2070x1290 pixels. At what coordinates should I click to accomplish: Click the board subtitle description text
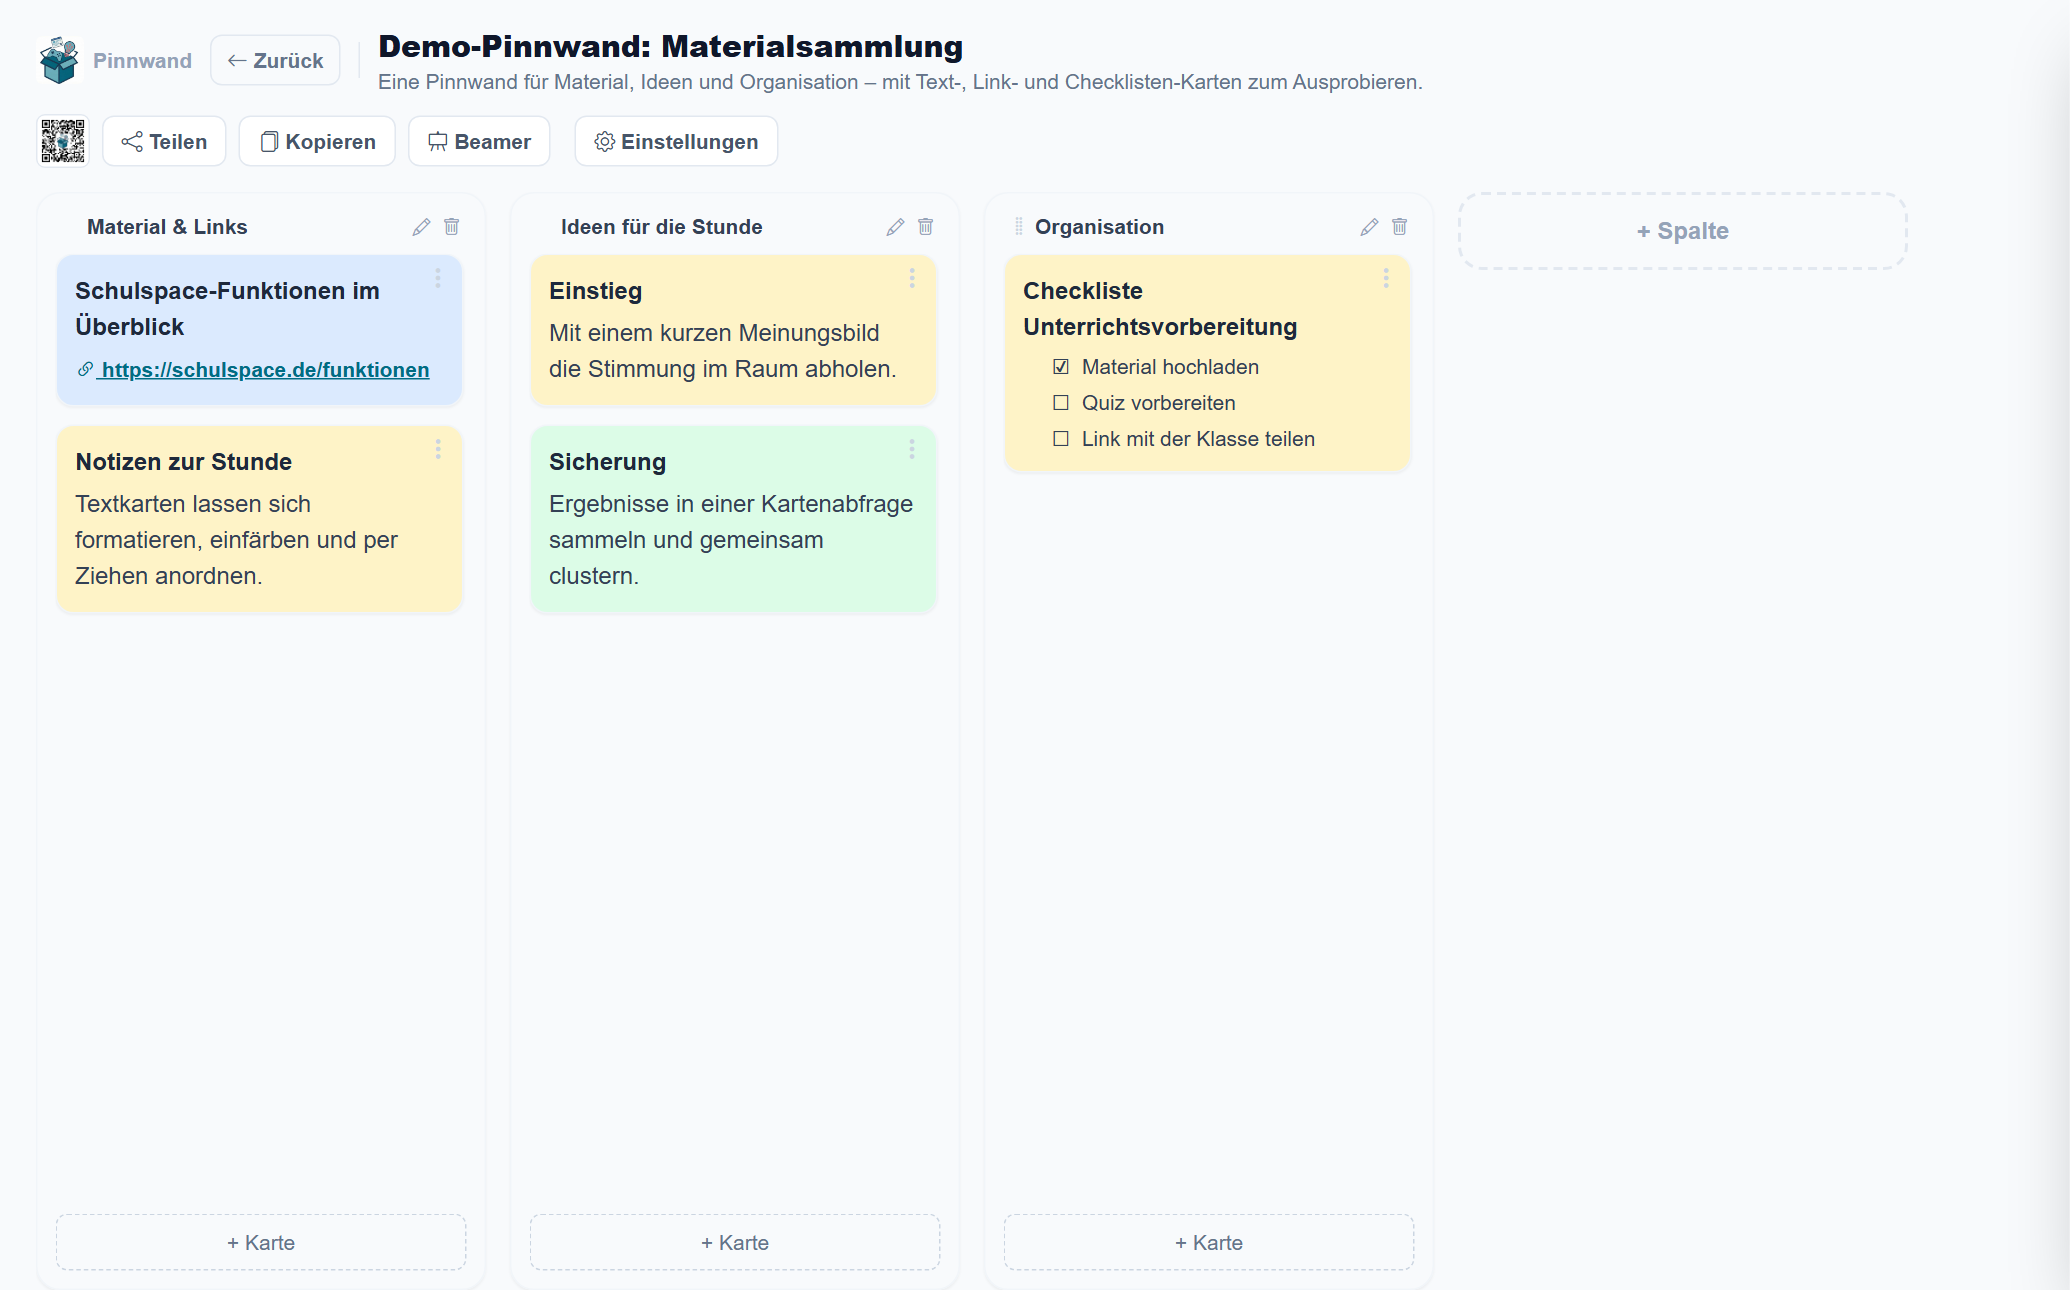(x=900, y=82)
